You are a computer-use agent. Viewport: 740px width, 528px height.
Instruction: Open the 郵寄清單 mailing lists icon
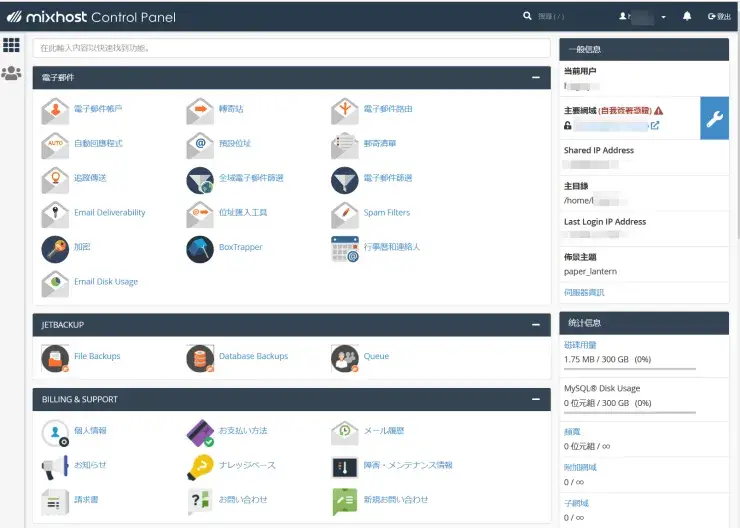tap(345, 145)
